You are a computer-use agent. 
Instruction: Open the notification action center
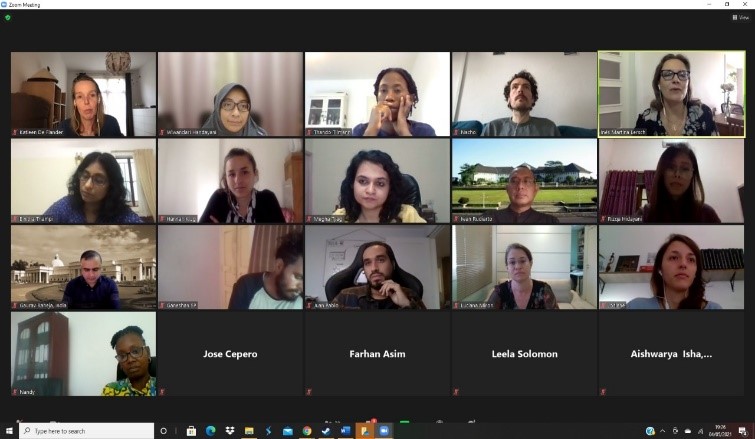click(743, 431)
